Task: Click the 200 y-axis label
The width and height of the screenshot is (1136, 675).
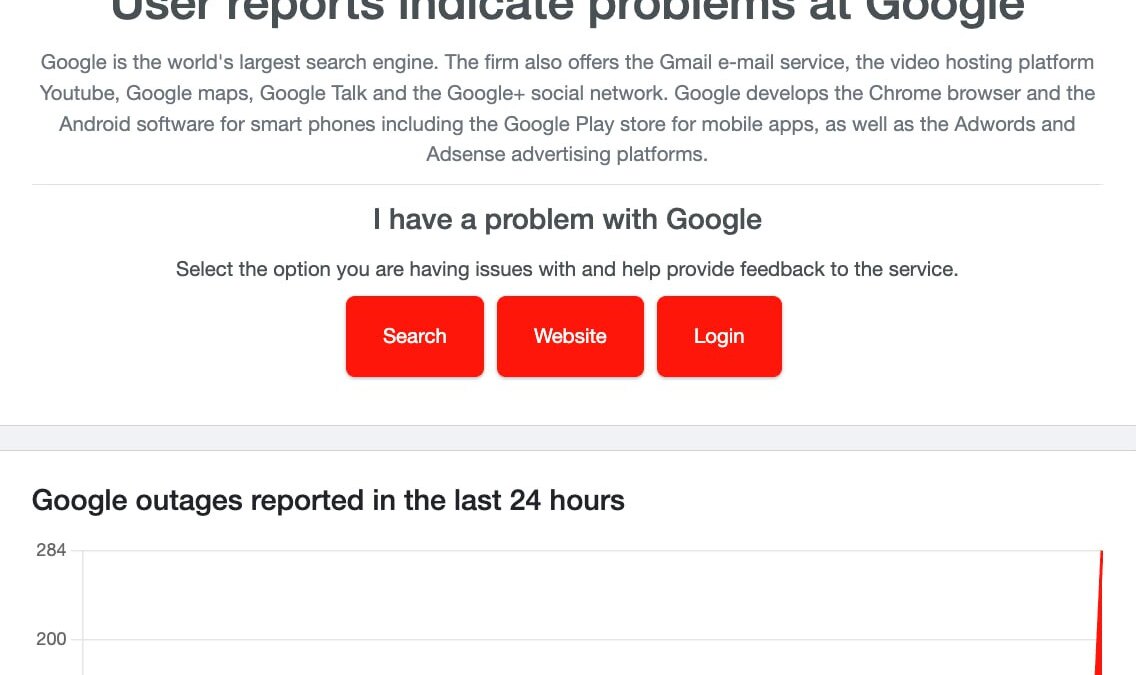Action: tap(51, 639)
